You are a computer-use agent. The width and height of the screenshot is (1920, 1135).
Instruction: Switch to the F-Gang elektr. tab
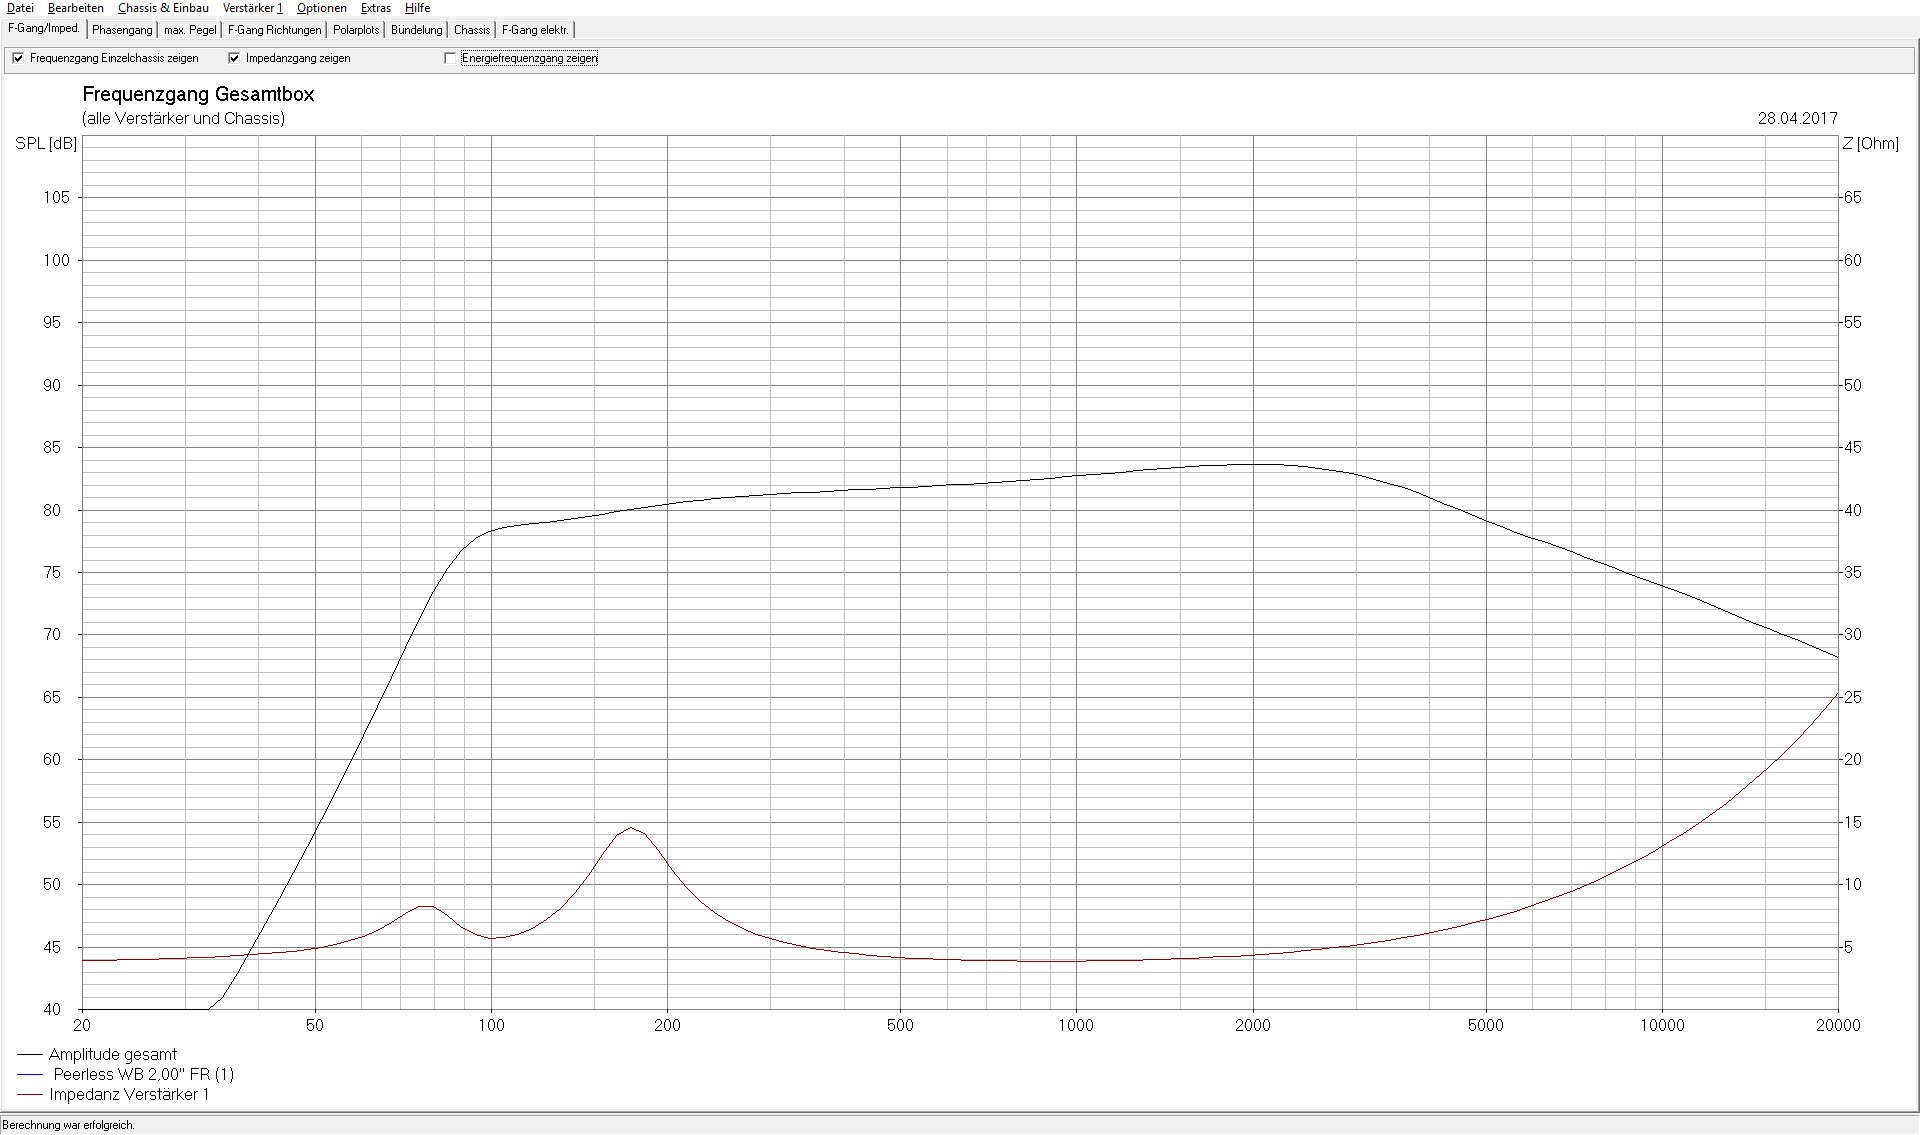pos(535,30)
